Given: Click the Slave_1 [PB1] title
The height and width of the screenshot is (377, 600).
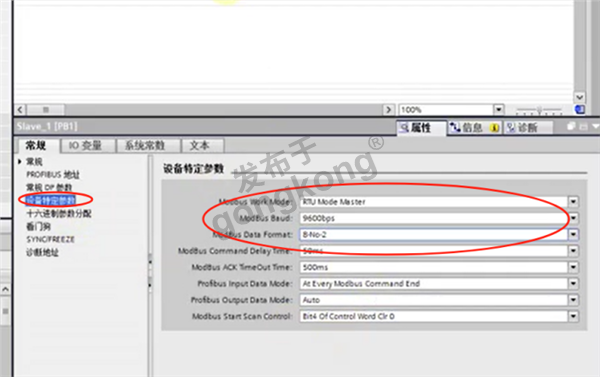Looking at the screenshot, I should (x=47, y=126).
